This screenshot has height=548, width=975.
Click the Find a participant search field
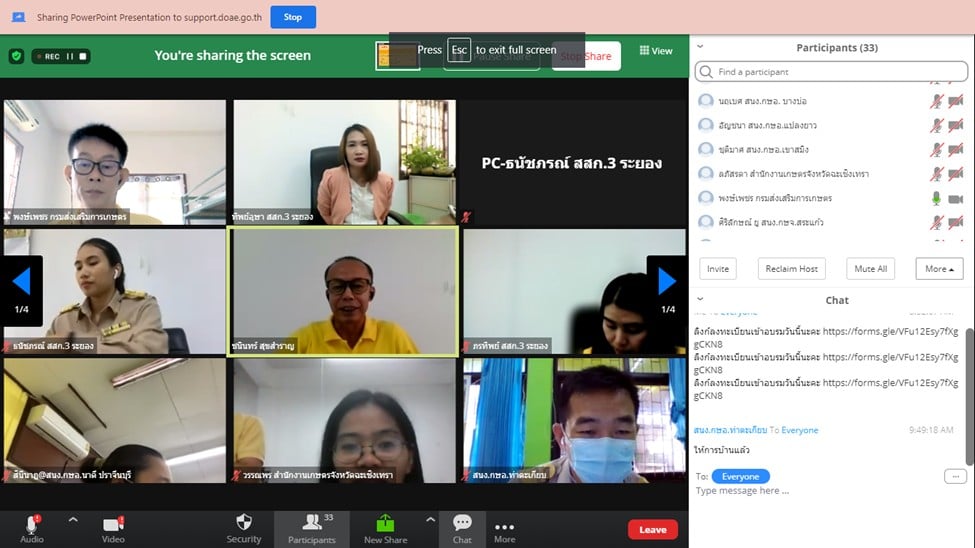pos(830,72)
